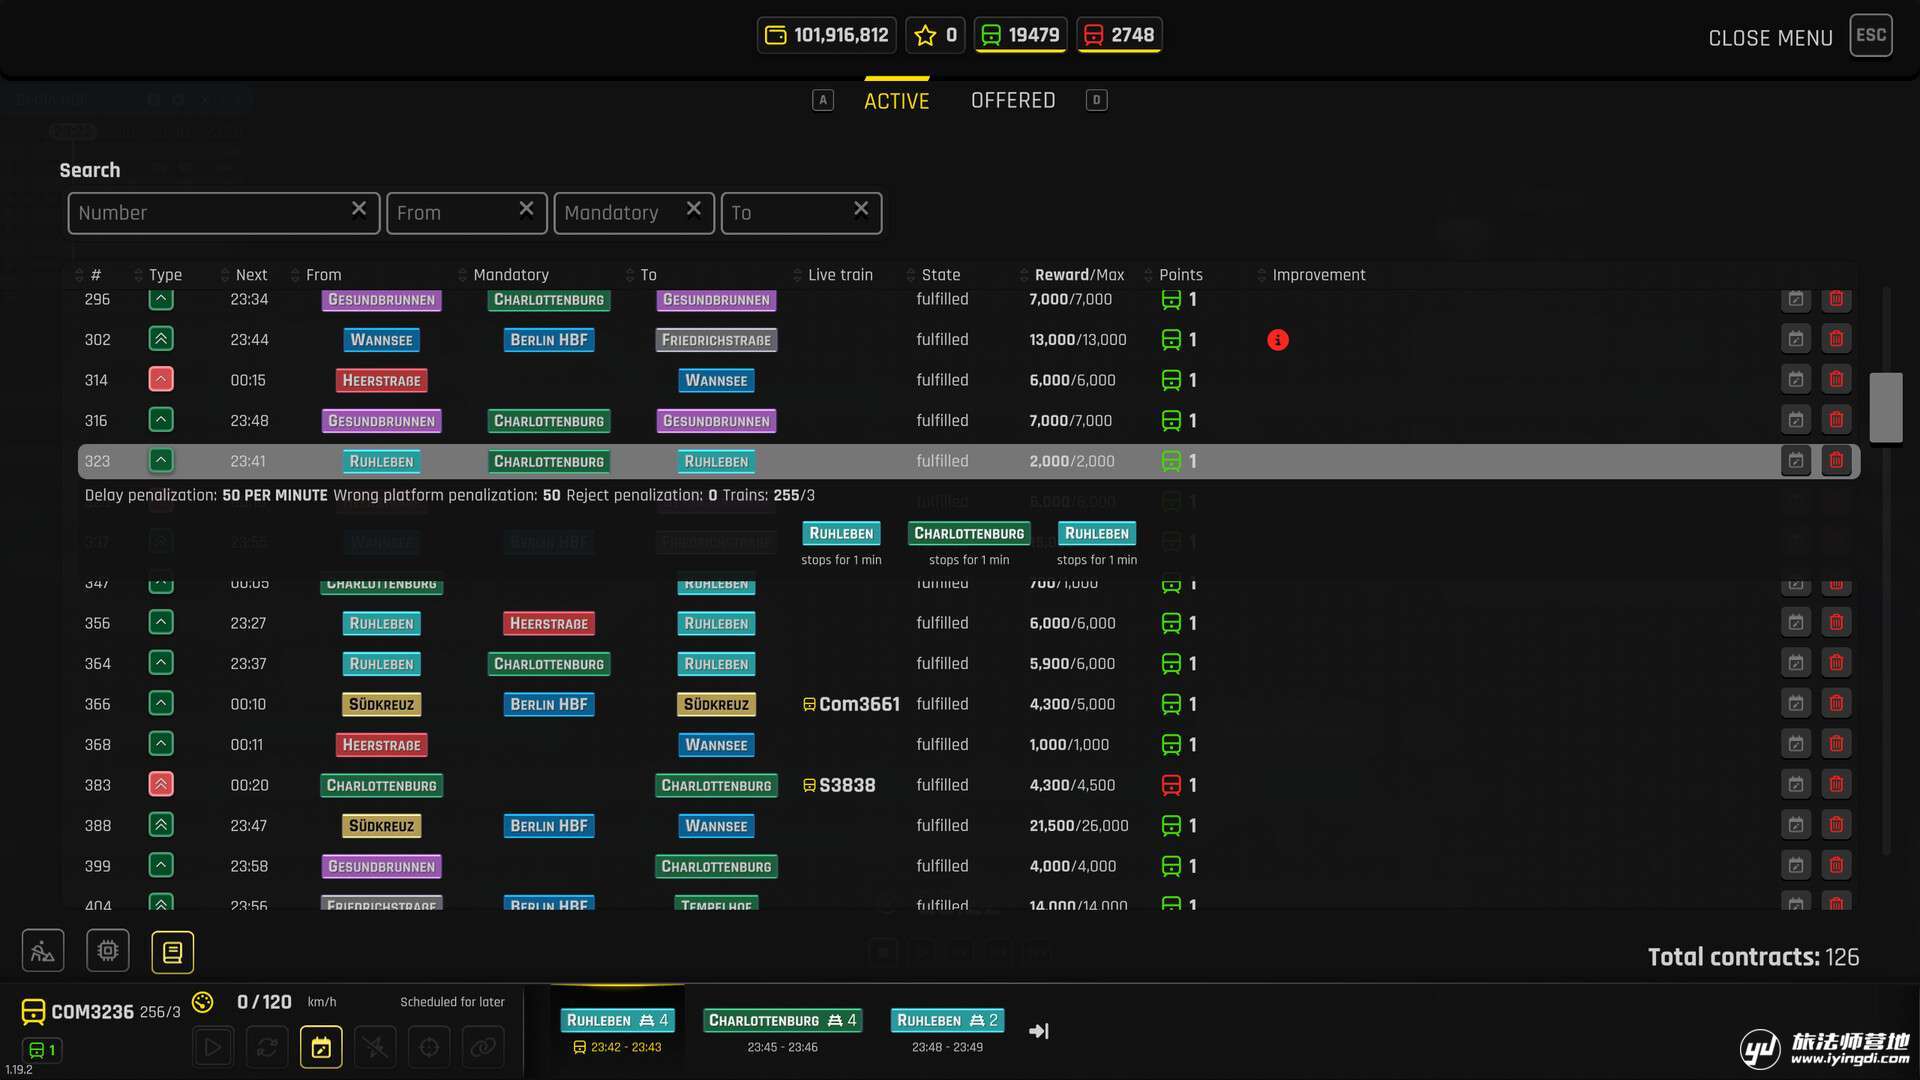This screenshot has width=1920, height=1080.
Task: Click the end-of-route arrow icon after Ruhleben
Action: point(1039,1031)
